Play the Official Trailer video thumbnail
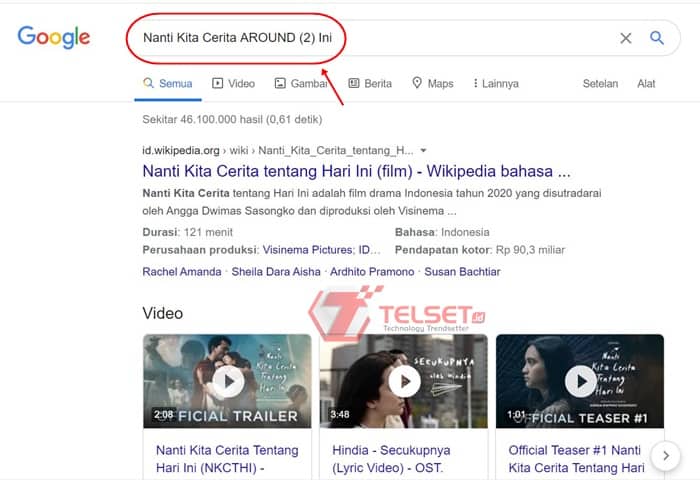 coord(227,381)
